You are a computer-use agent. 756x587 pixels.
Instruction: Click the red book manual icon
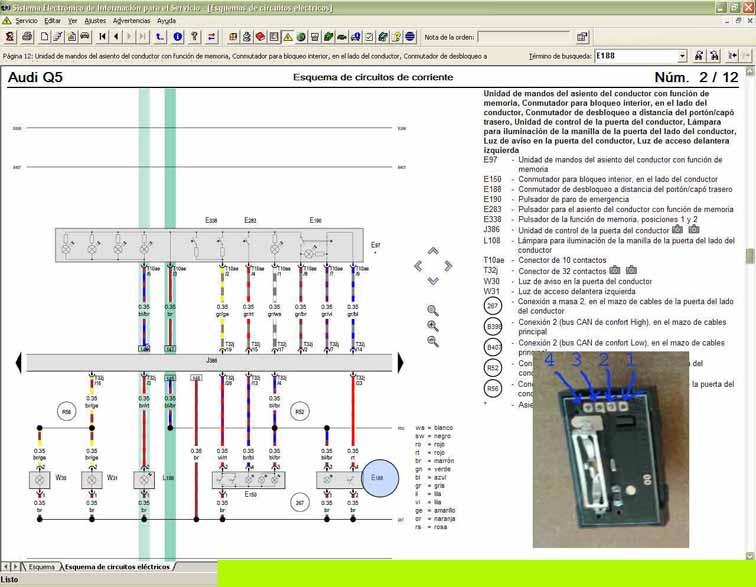pyautogui.click(x=260, y=37)
